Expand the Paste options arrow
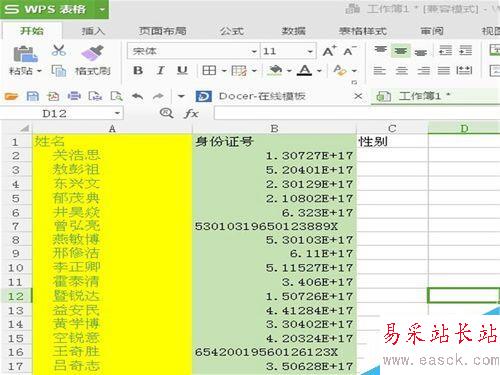 tap(39, 71)
